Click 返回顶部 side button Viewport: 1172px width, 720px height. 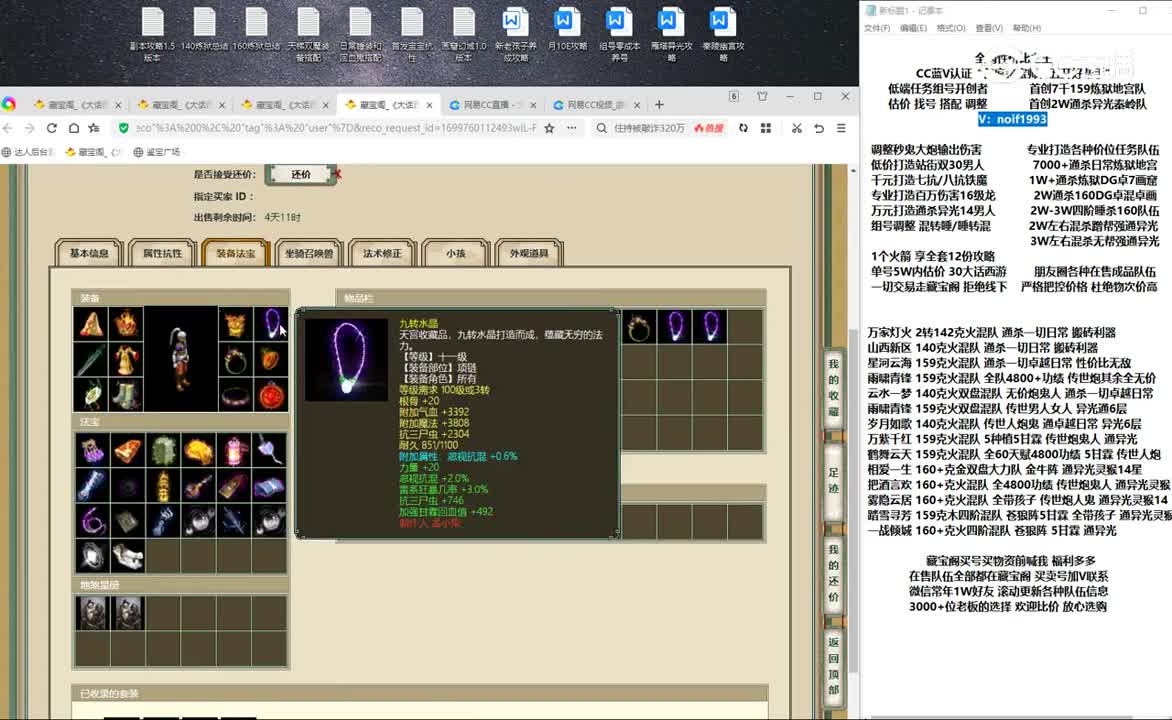(x=833, y=666)
